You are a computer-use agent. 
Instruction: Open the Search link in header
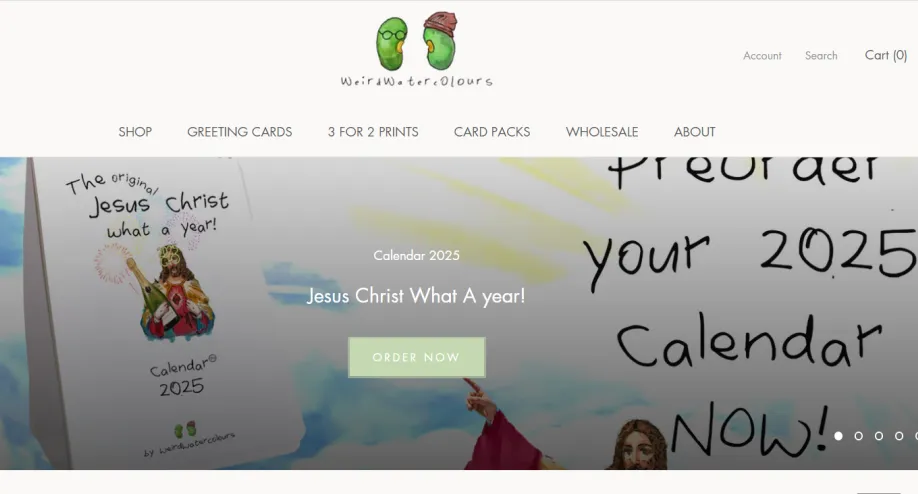tap(821, 56)
